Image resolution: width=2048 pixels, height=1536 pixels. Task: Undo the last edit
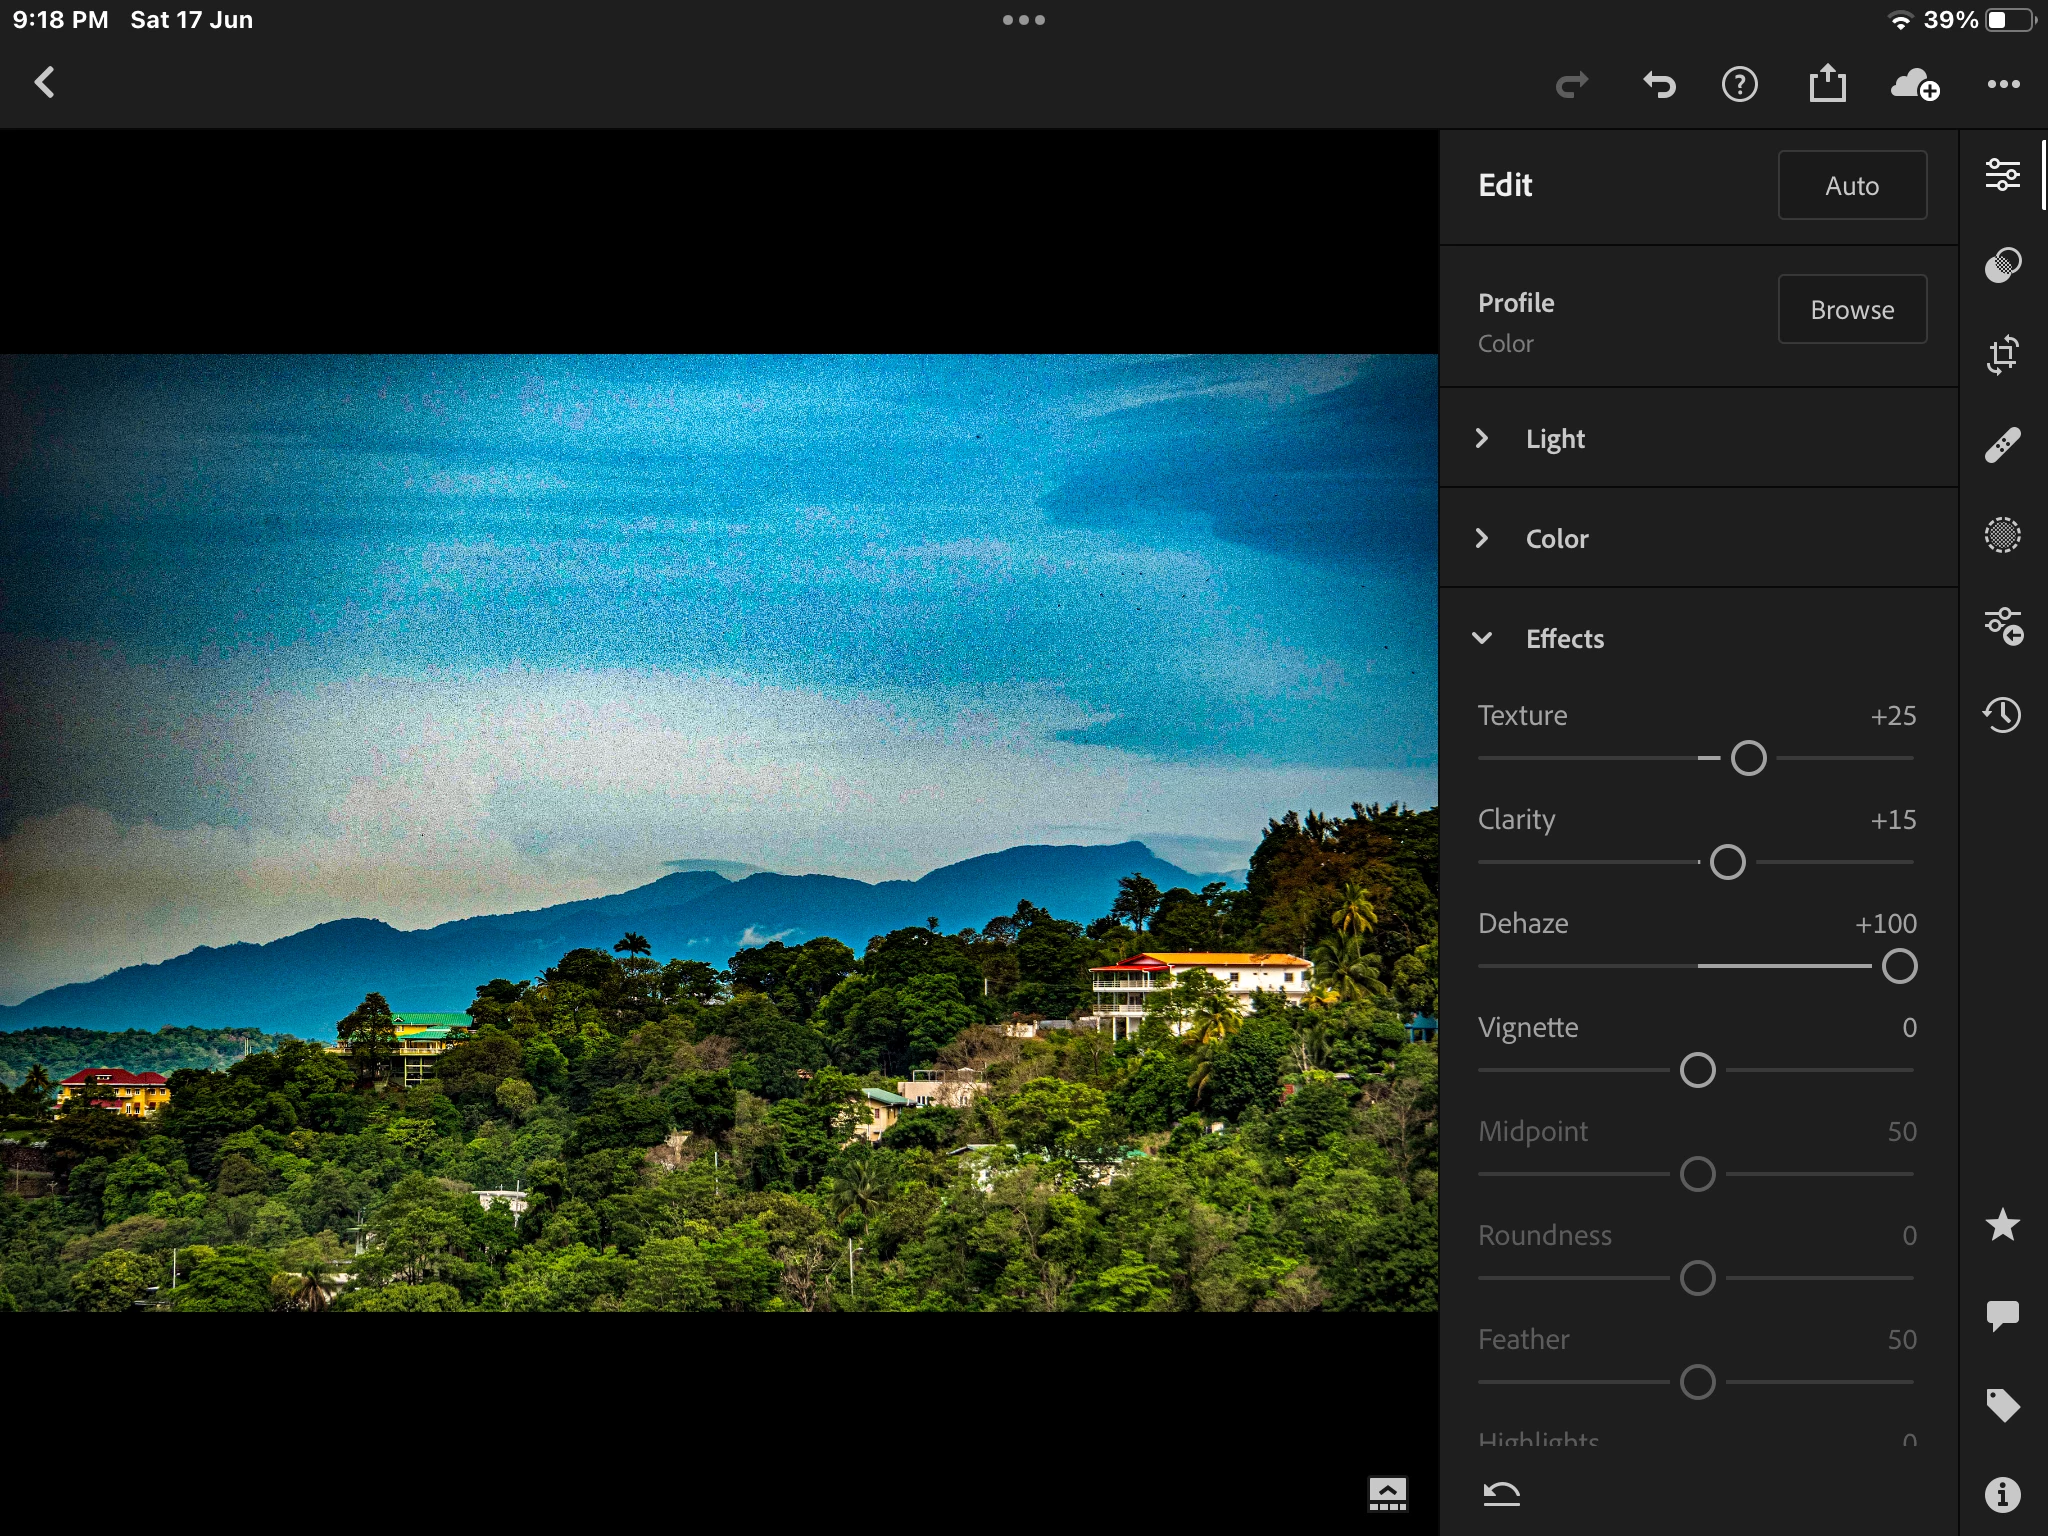pos(1659,85)
